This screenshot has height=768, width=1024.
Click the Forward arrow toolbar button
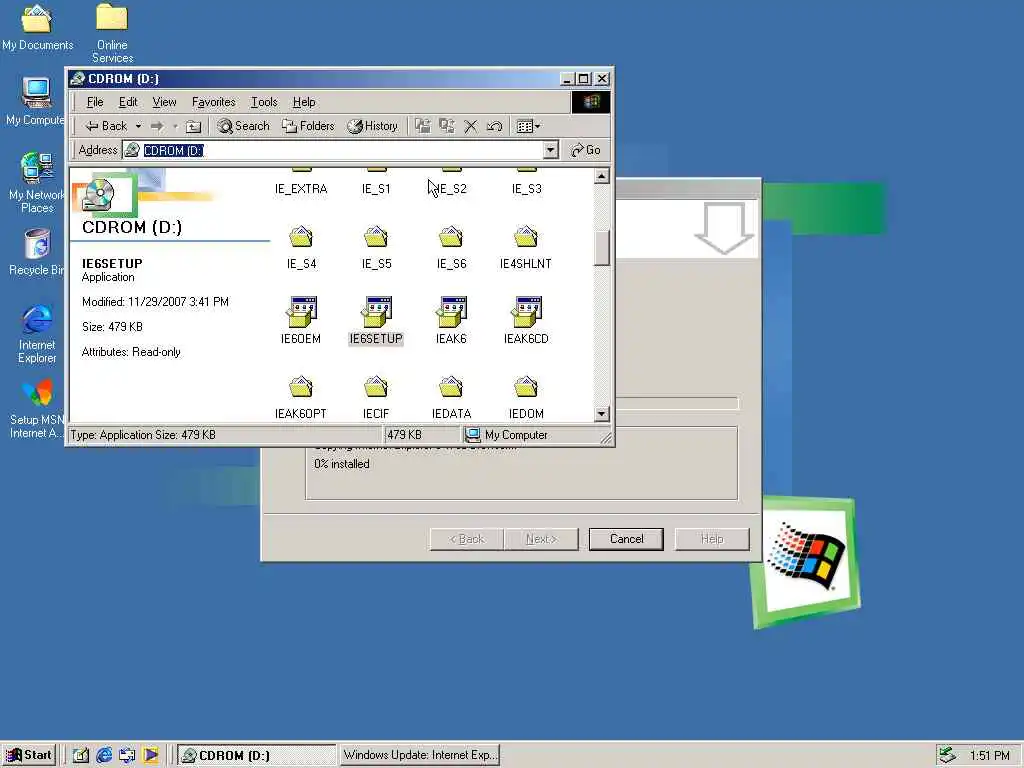(x=157, y=126)
